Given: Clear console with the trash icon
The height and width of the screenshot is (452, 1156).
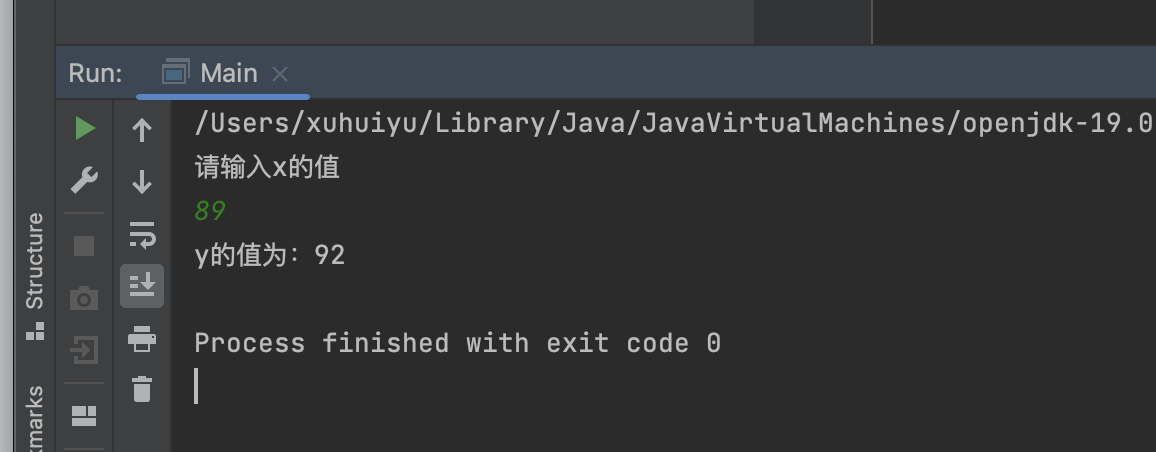Looking at the screenshot, I should (x=142, y=389).
